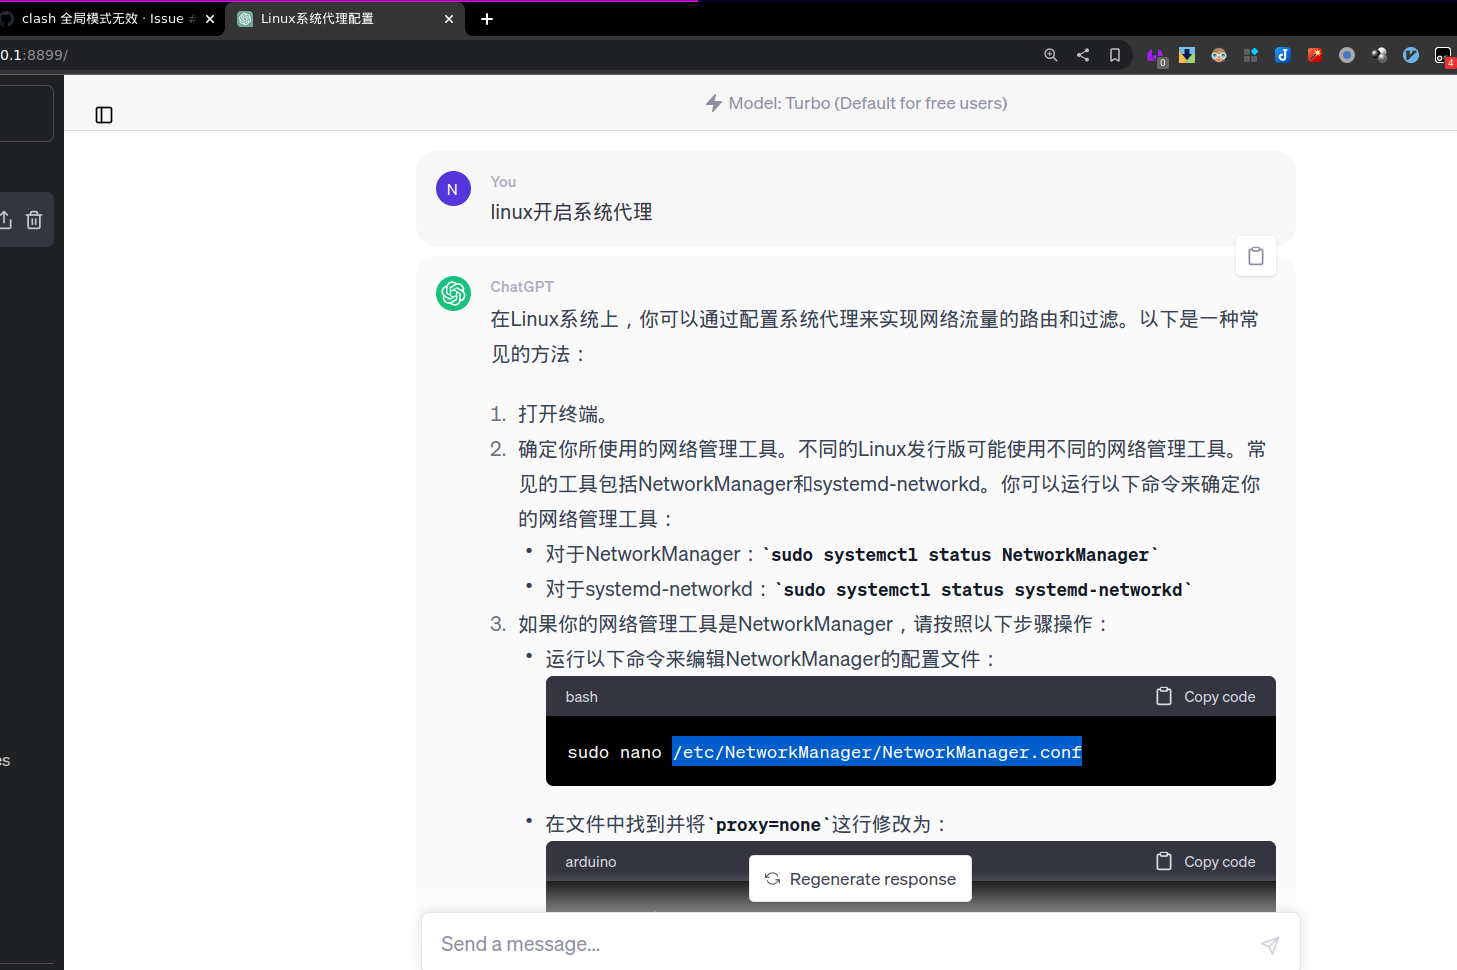Screen dimensions: 1457x970
Task: Open the purple pie-chart extension
Action: 1156,55
